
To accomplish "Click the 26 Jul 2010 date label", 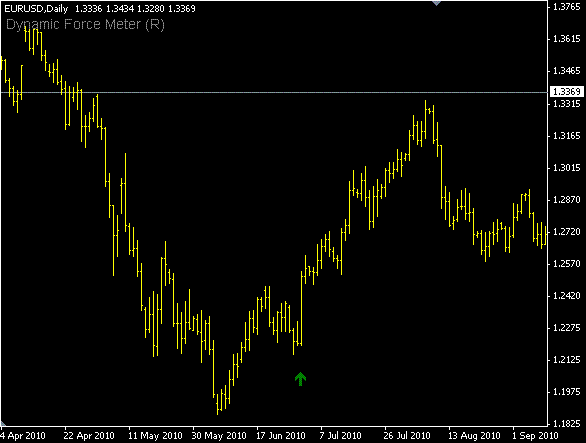I will point(407,436).
